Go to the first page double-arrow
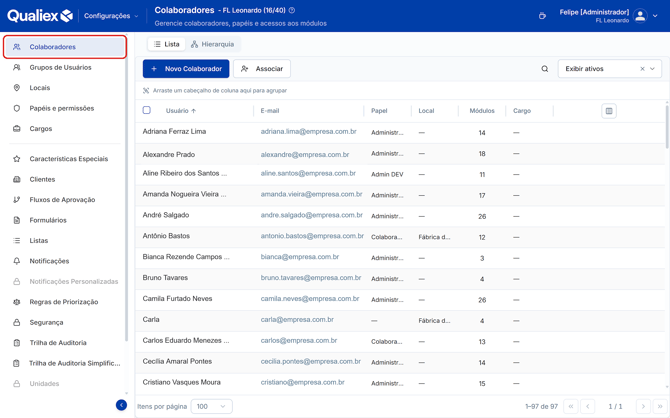The height and width of the screenshot is (418, 670). tap(571, 406)
